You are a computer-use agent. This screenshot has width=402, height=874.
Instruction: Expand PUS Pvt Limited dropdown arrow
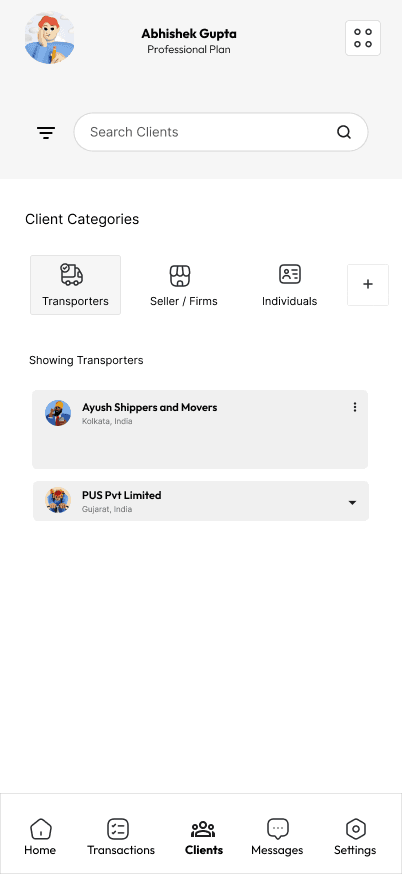coord(352,502)
